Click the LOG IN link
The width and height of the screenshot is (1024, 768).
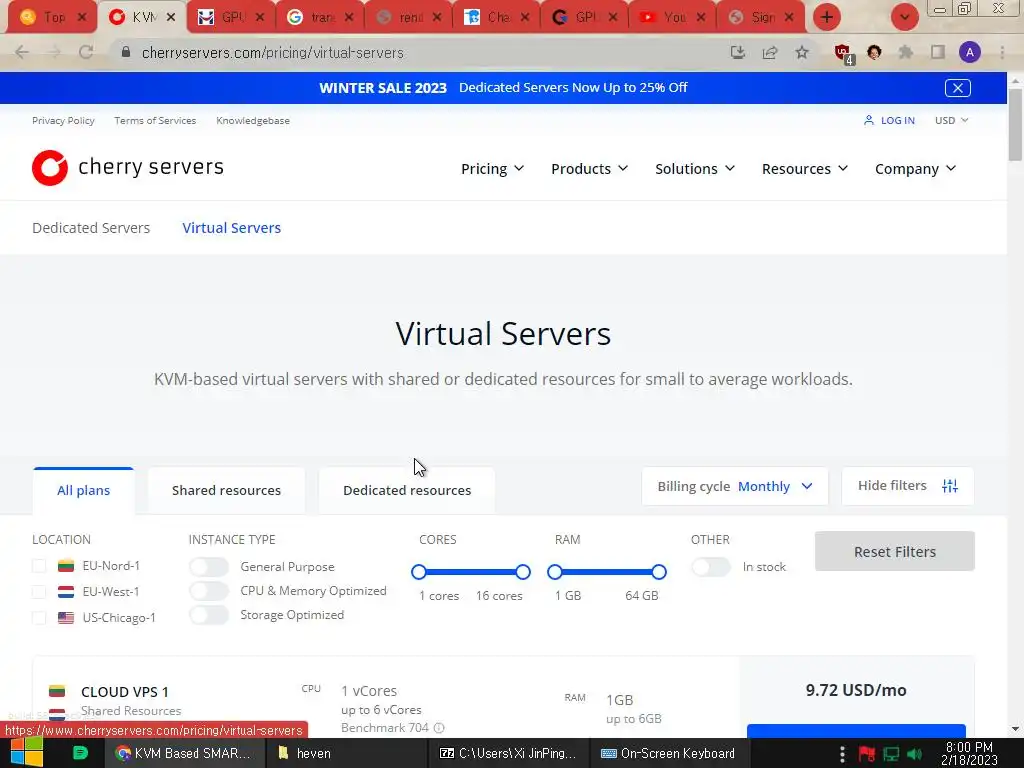tap(897, 120)
